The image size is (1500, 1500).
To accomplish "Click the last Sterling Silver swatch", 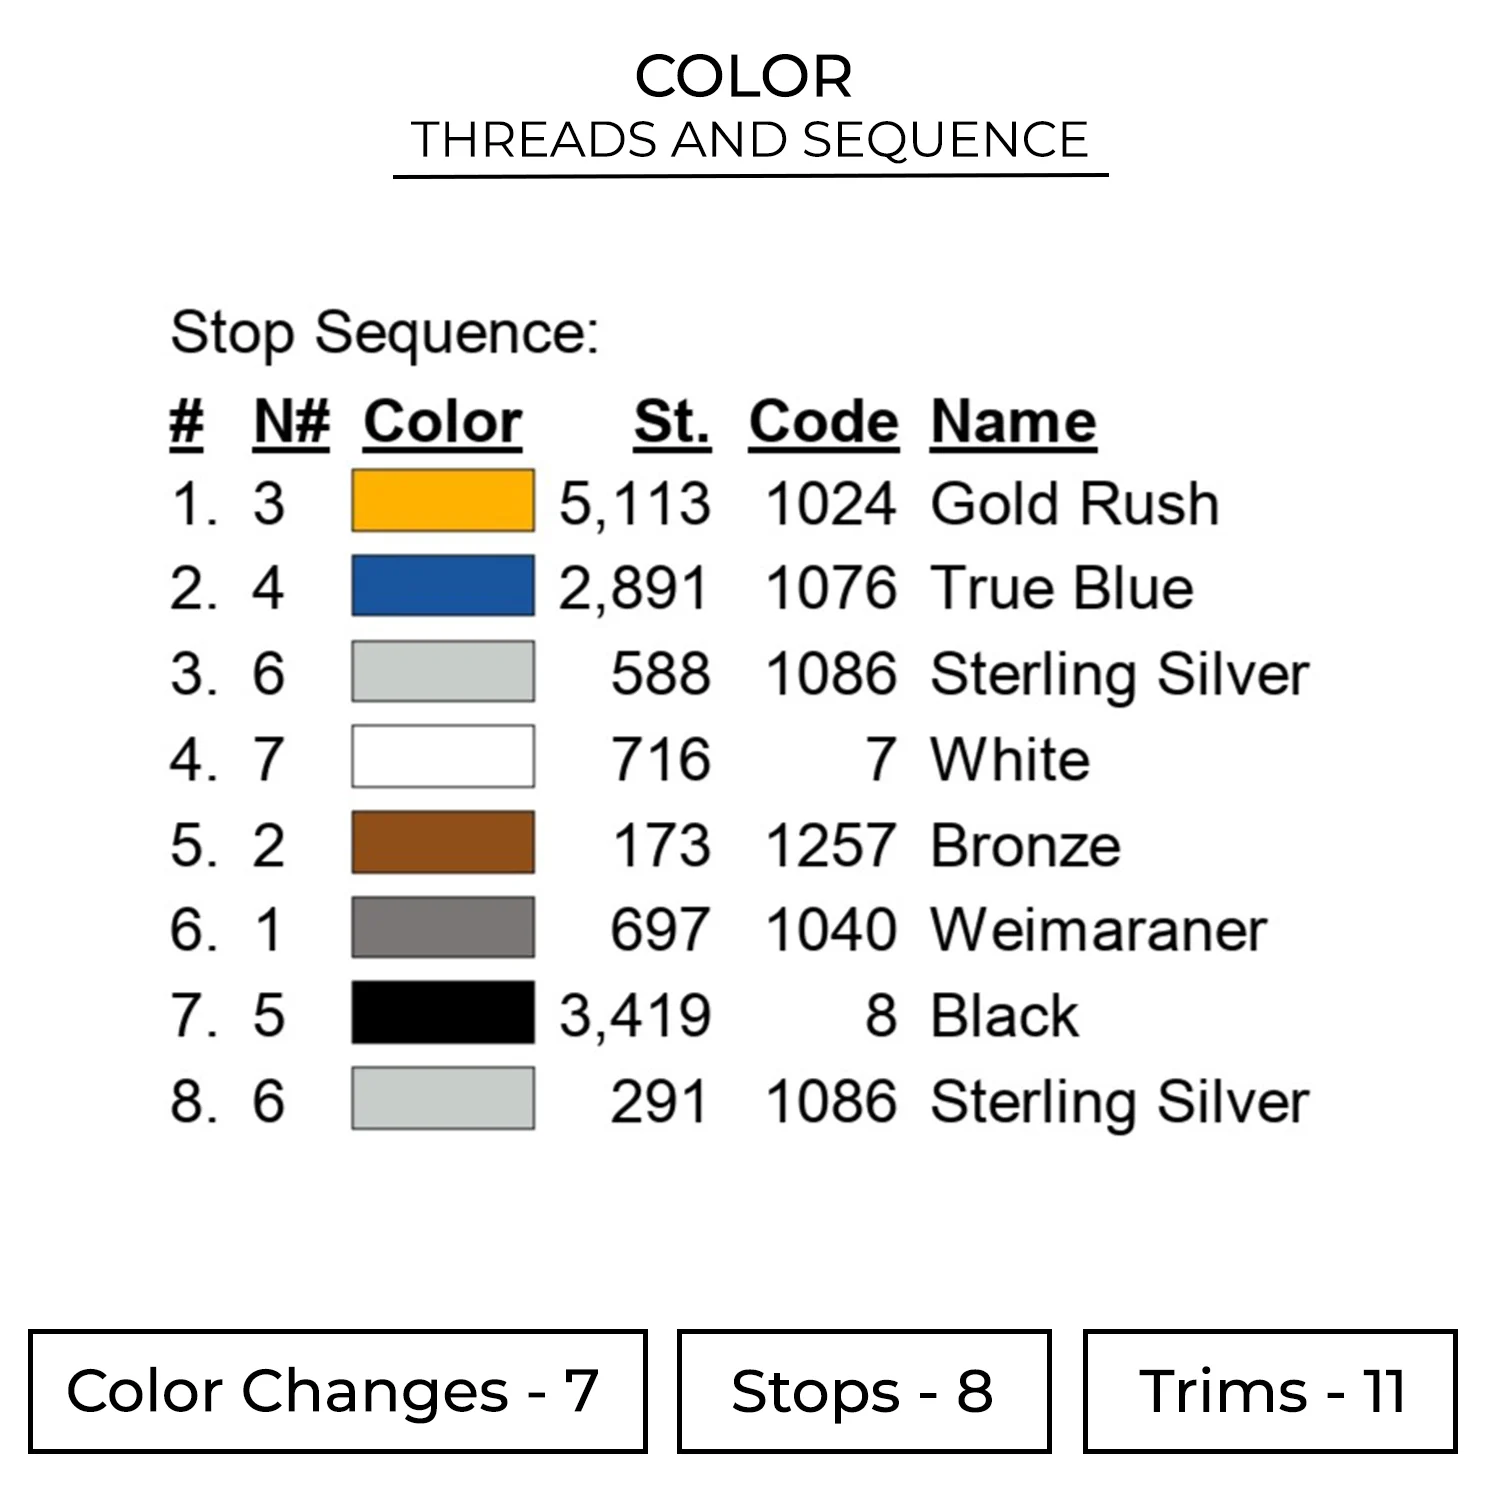I will (442, 1099).
